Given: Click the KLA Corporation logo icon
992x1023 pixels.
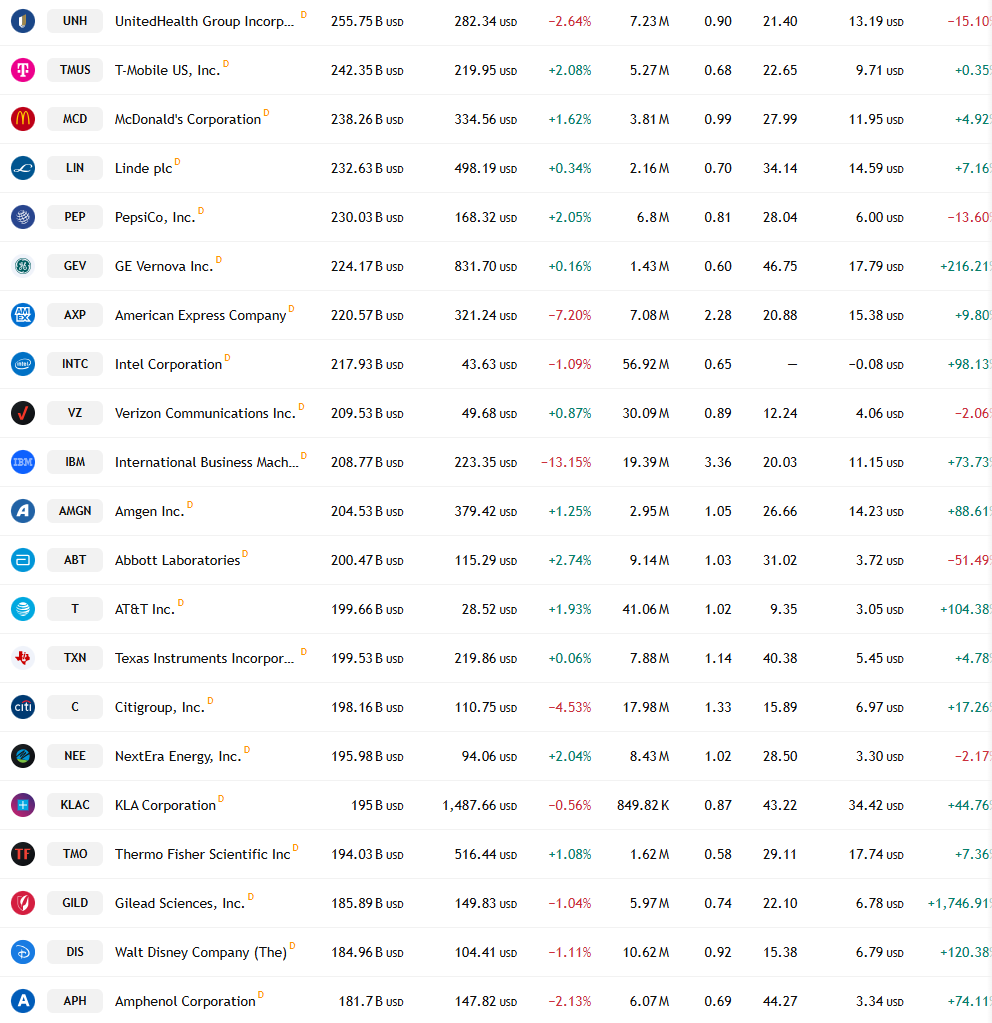Looking at the screenshot, I should 23,804.
